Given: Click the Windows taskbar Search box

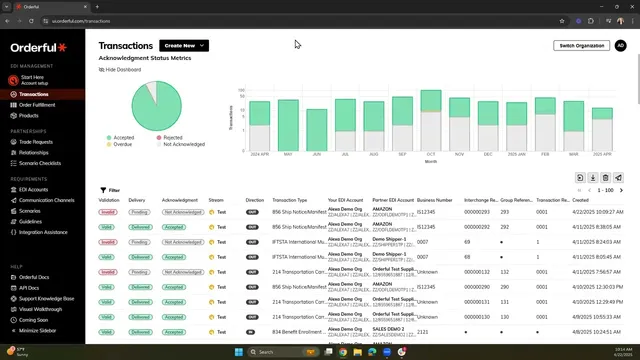Looking at the screenshot, I should 277,352.
